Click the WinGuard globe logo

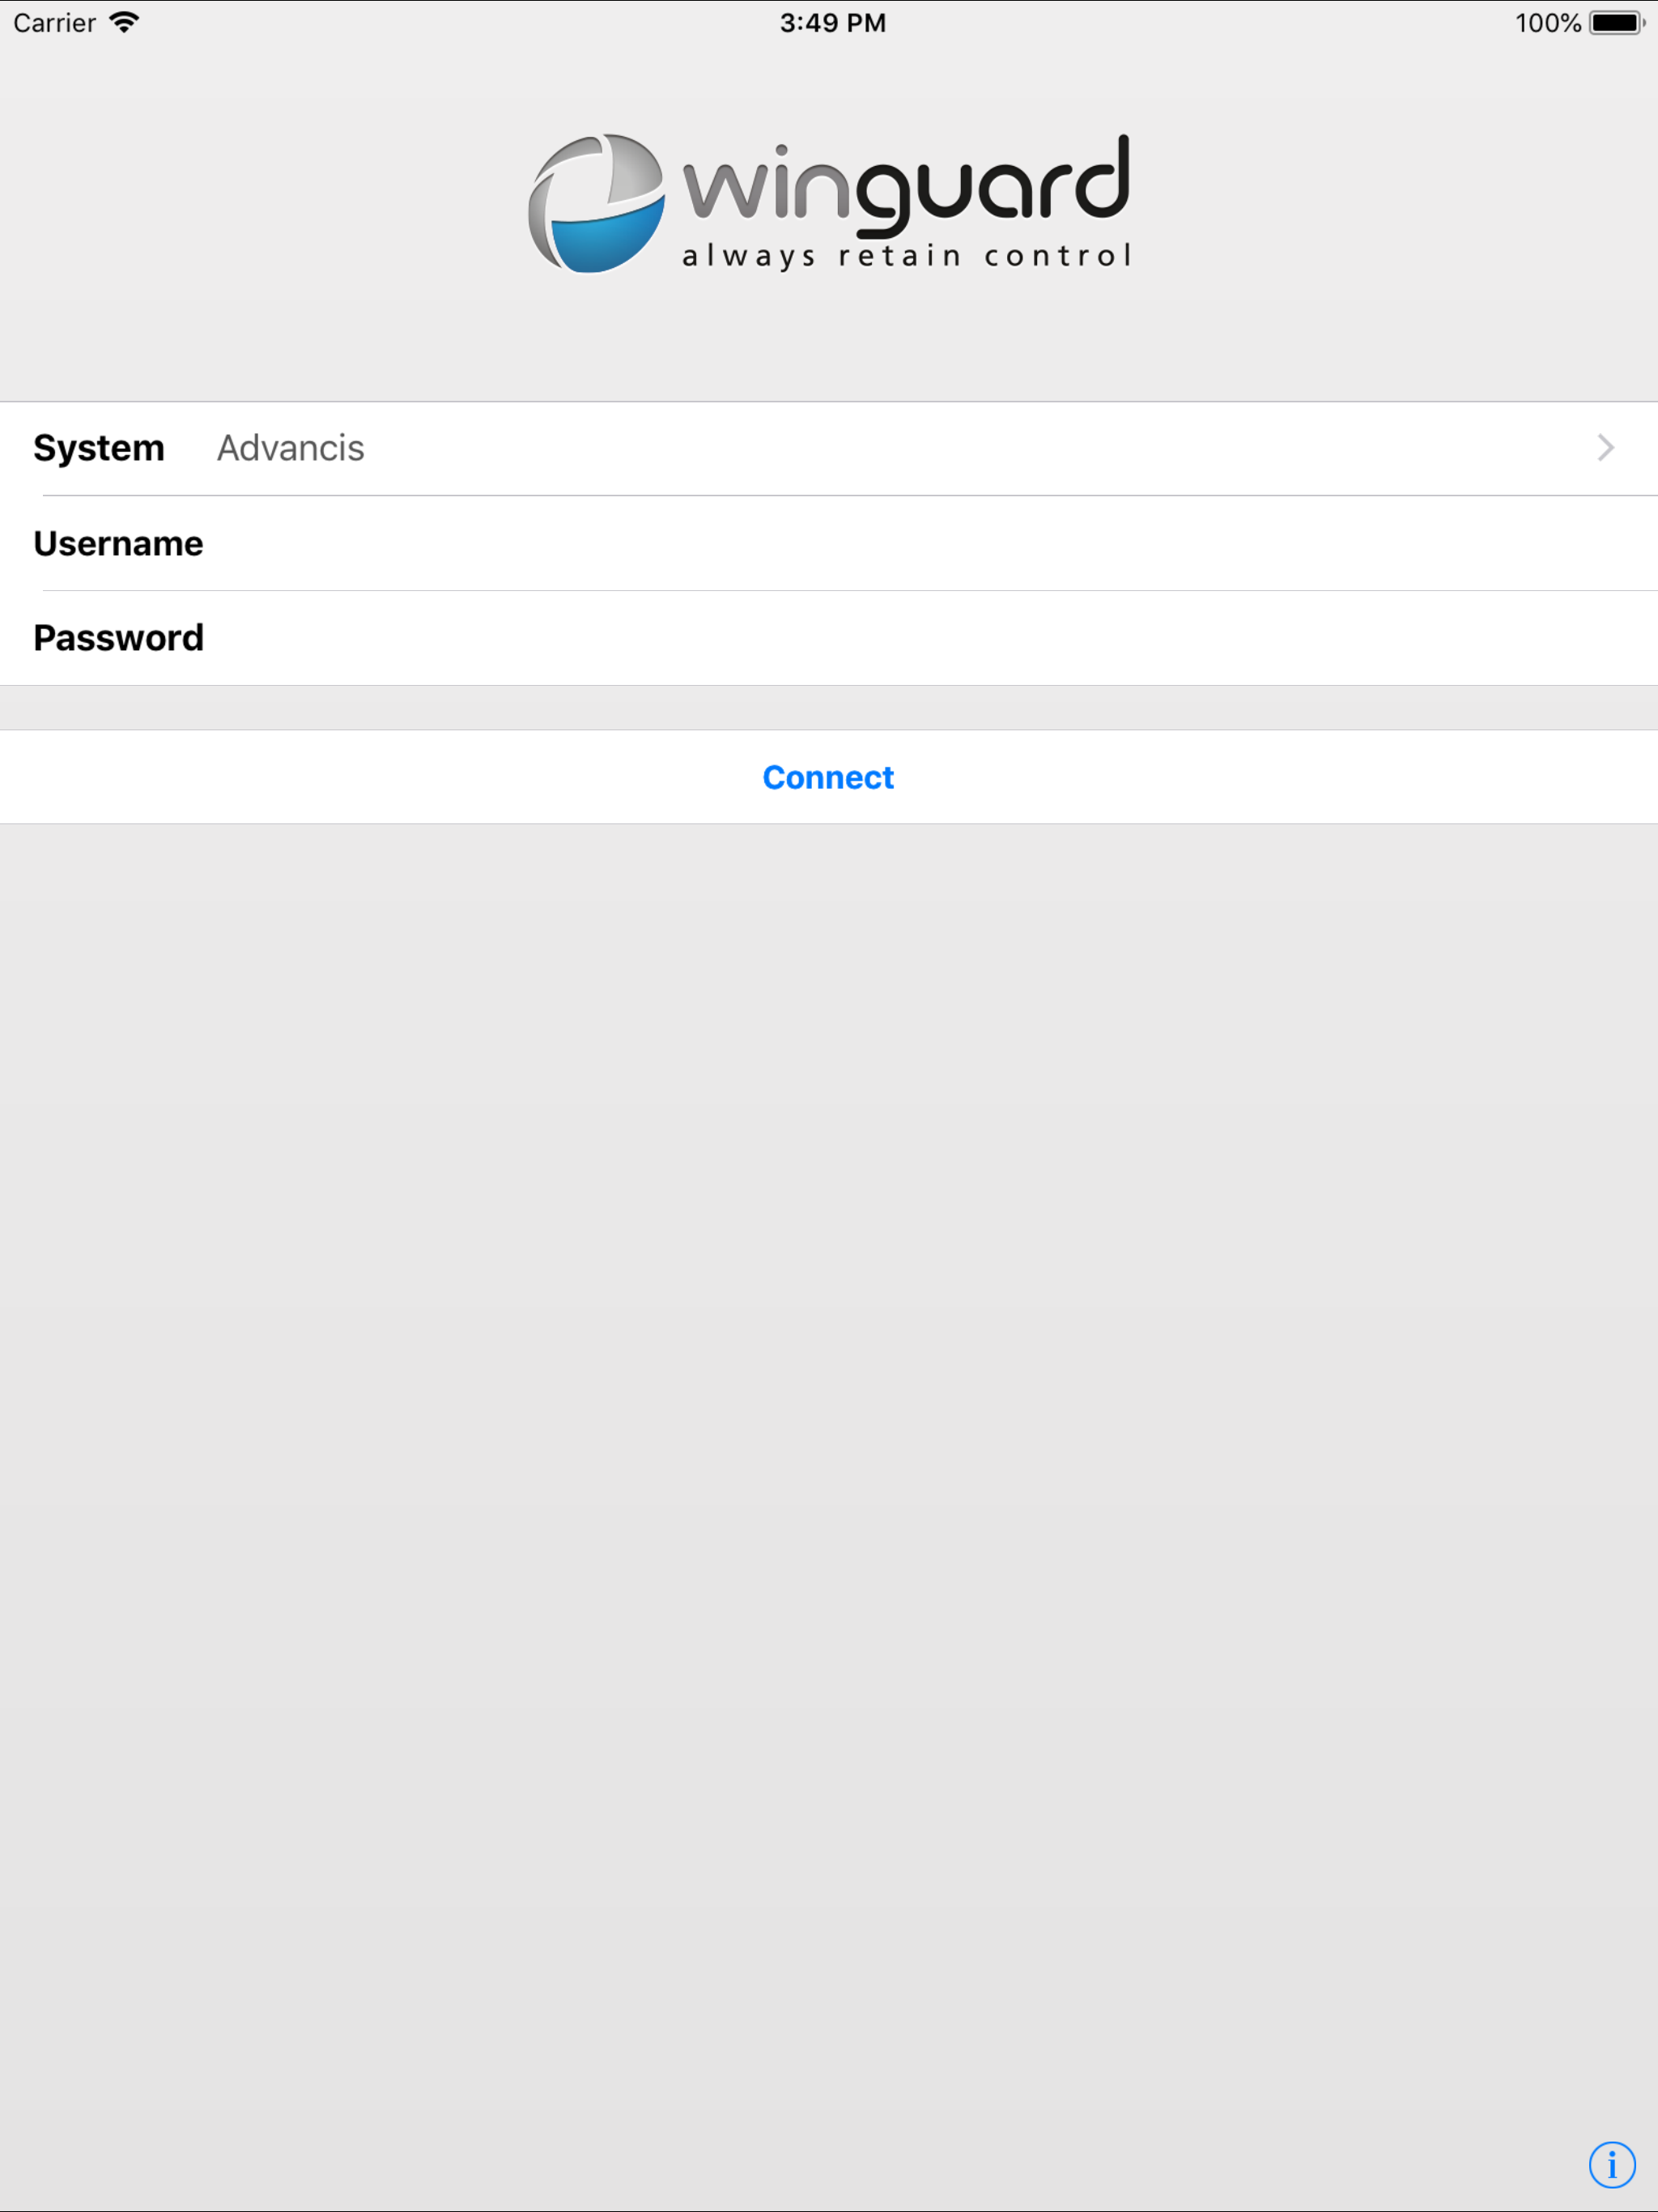coord(596,203)
